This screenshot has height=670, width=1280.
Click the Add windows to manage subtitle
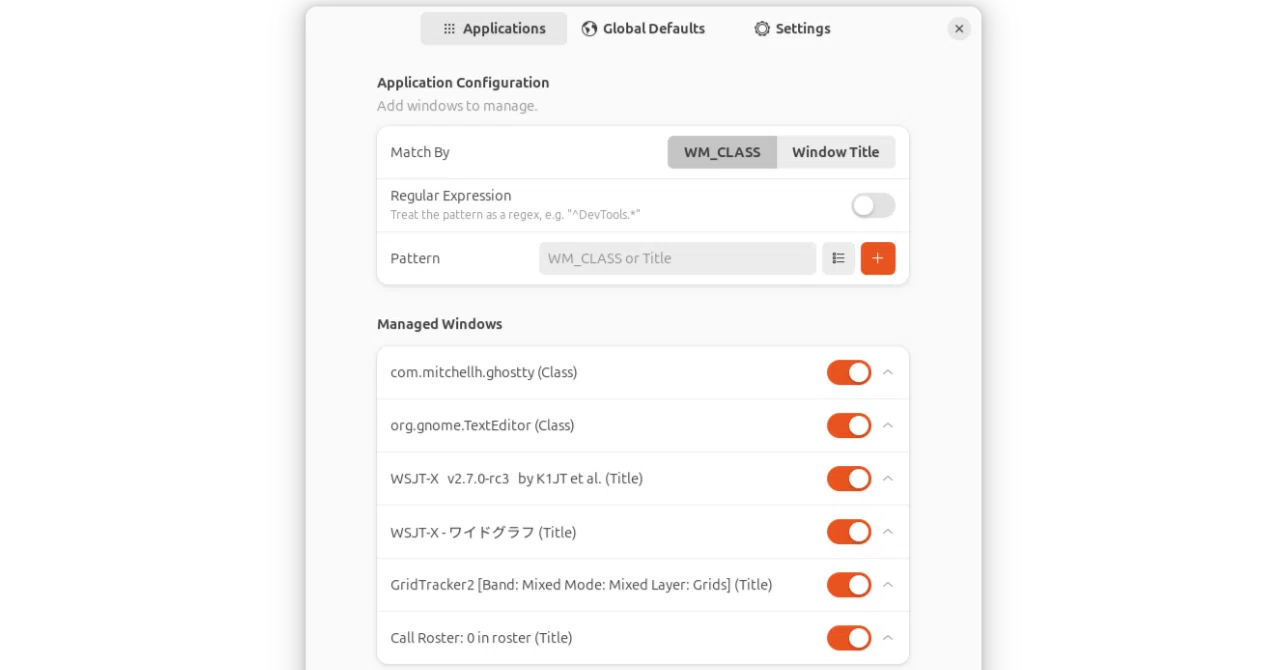coord(457,106)
